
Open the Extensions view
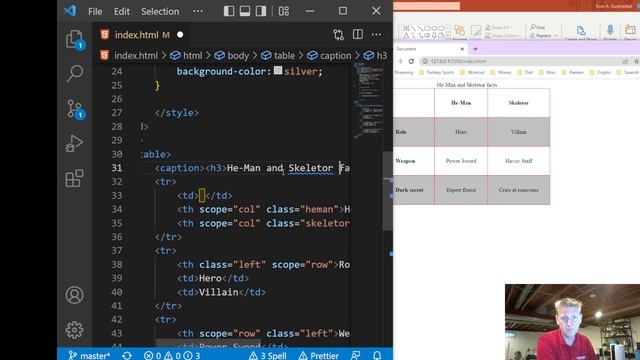pos(74,178)
